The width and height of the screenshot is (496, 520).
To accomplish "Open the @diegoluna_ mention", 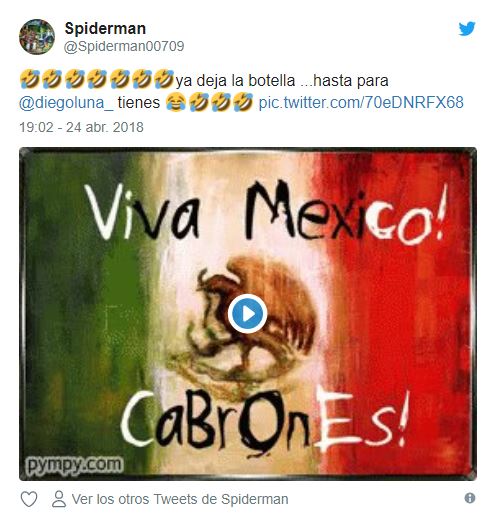I will (x=66, y=103).
